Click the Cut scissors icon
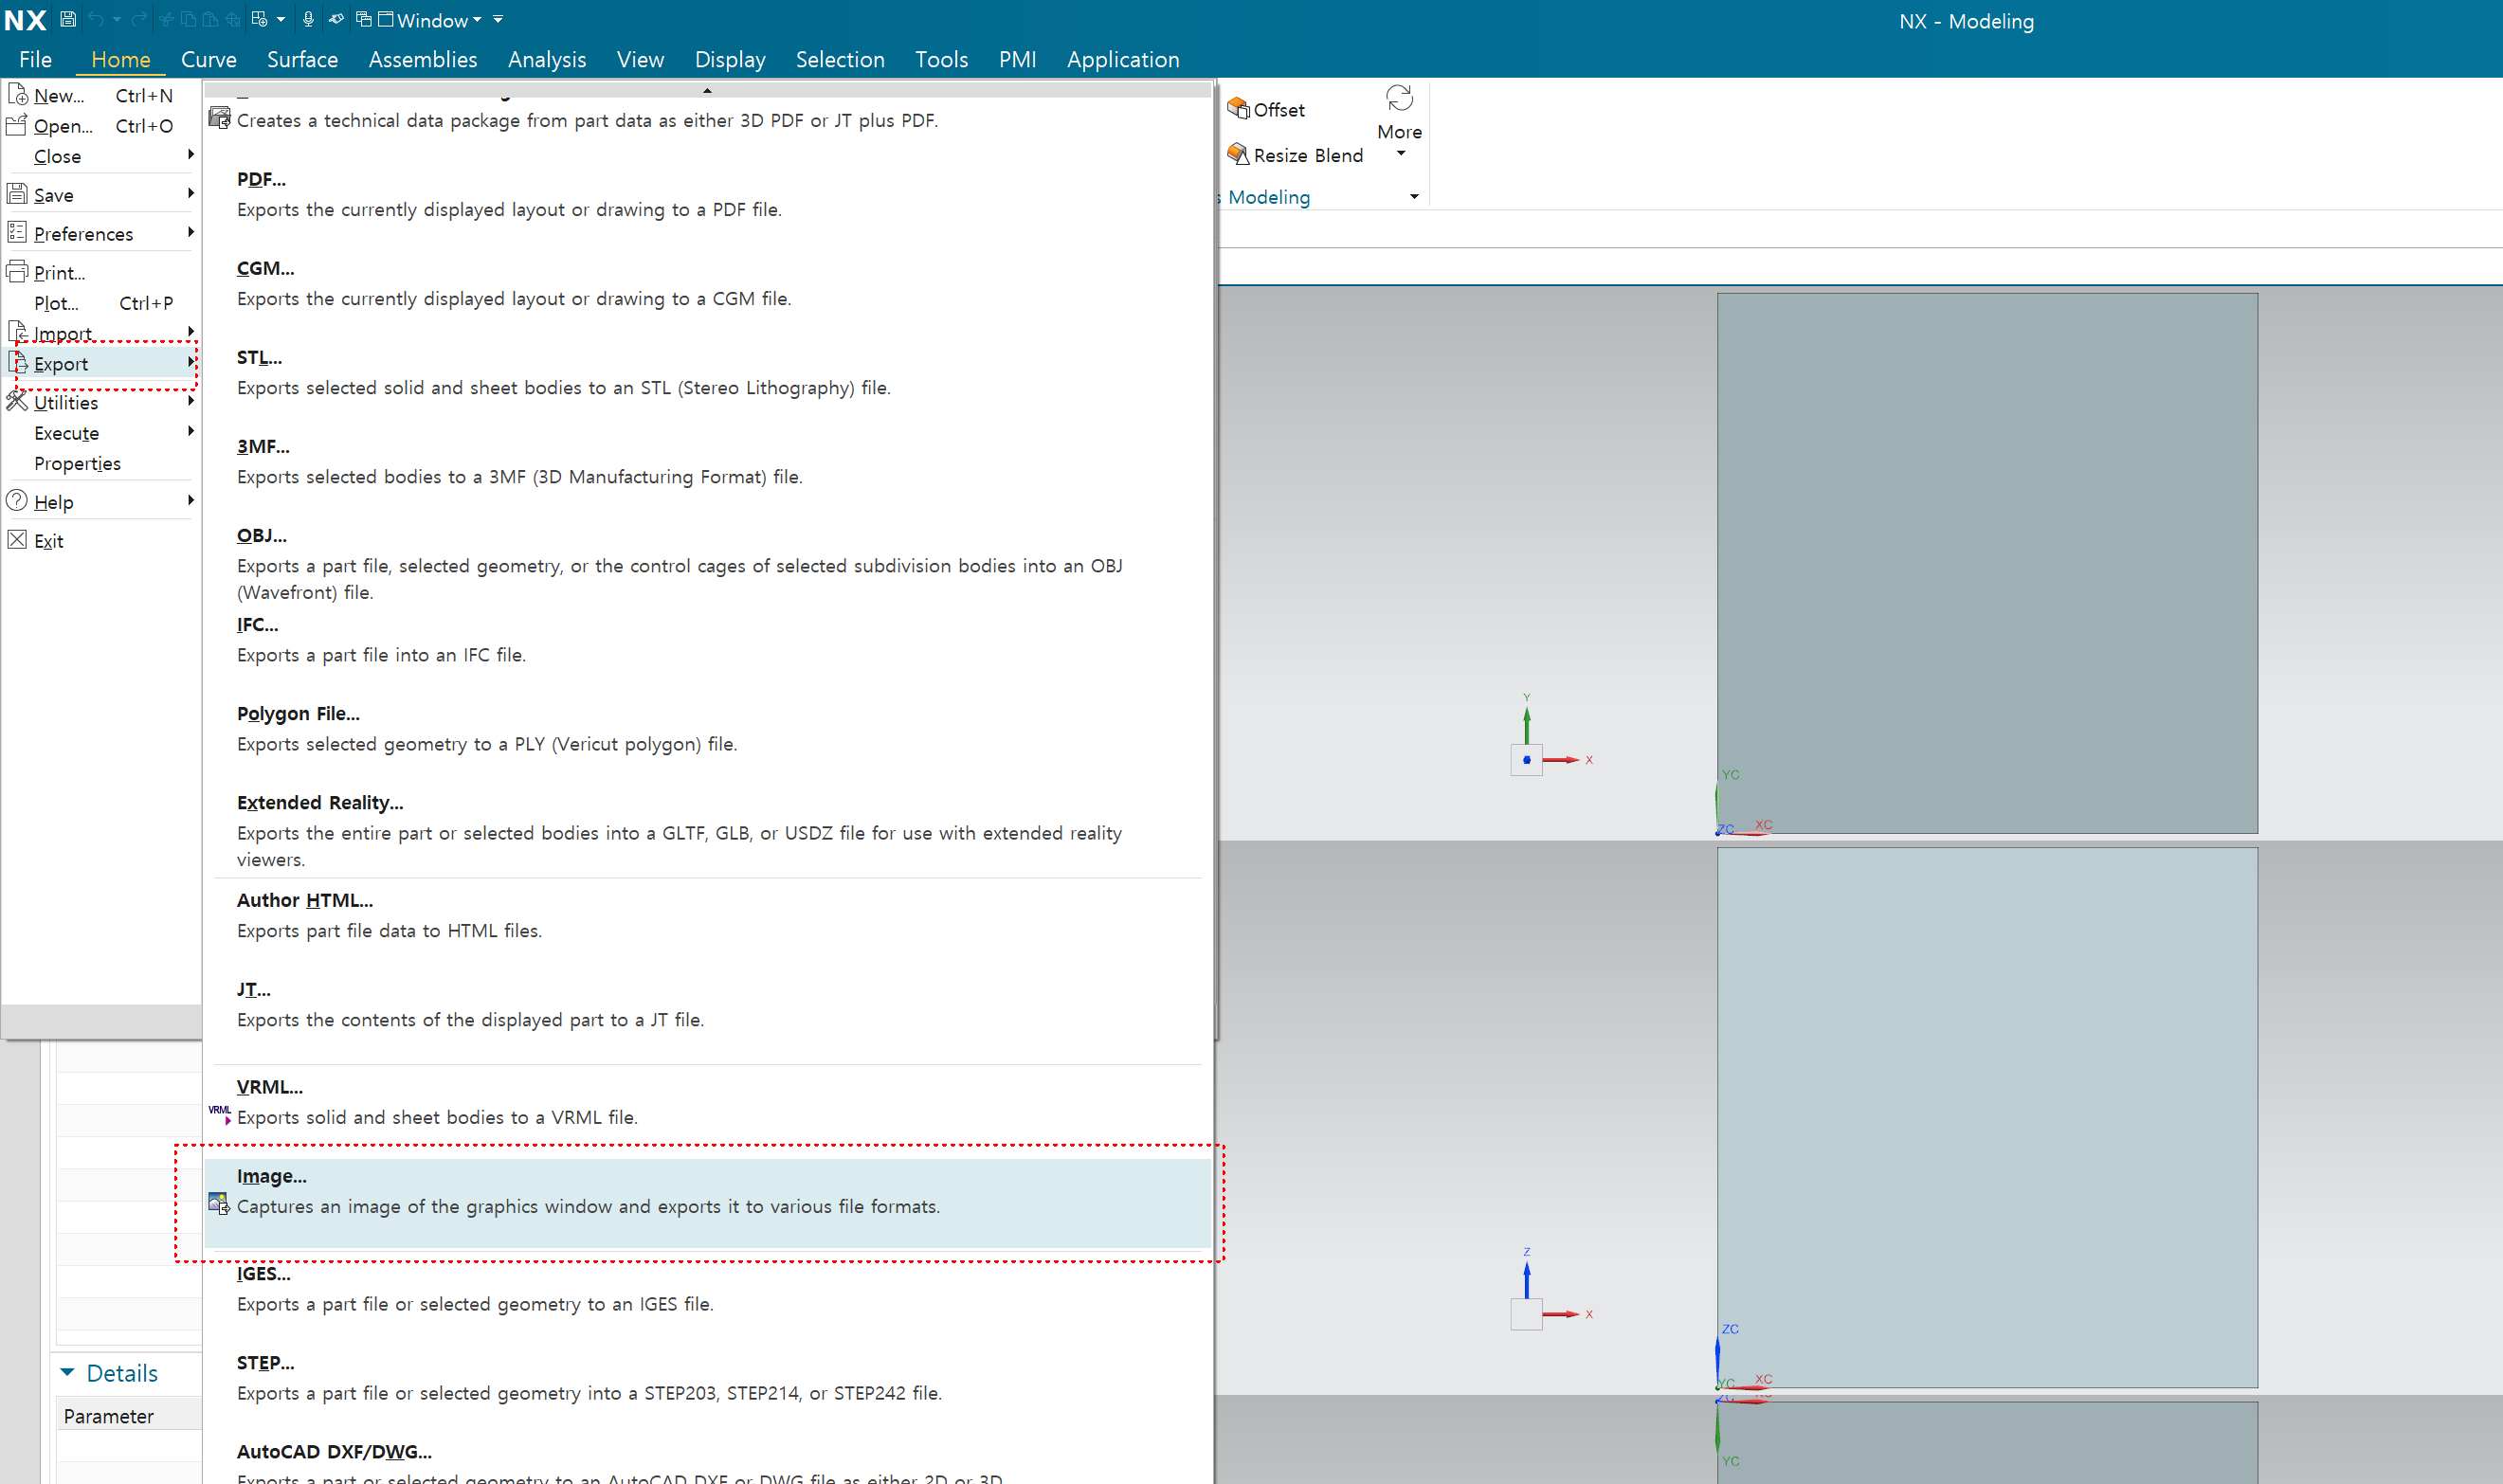Image resolution: width=2503 pixels, height=1484 pixels. pyautogui.click(x=167, y=19)
